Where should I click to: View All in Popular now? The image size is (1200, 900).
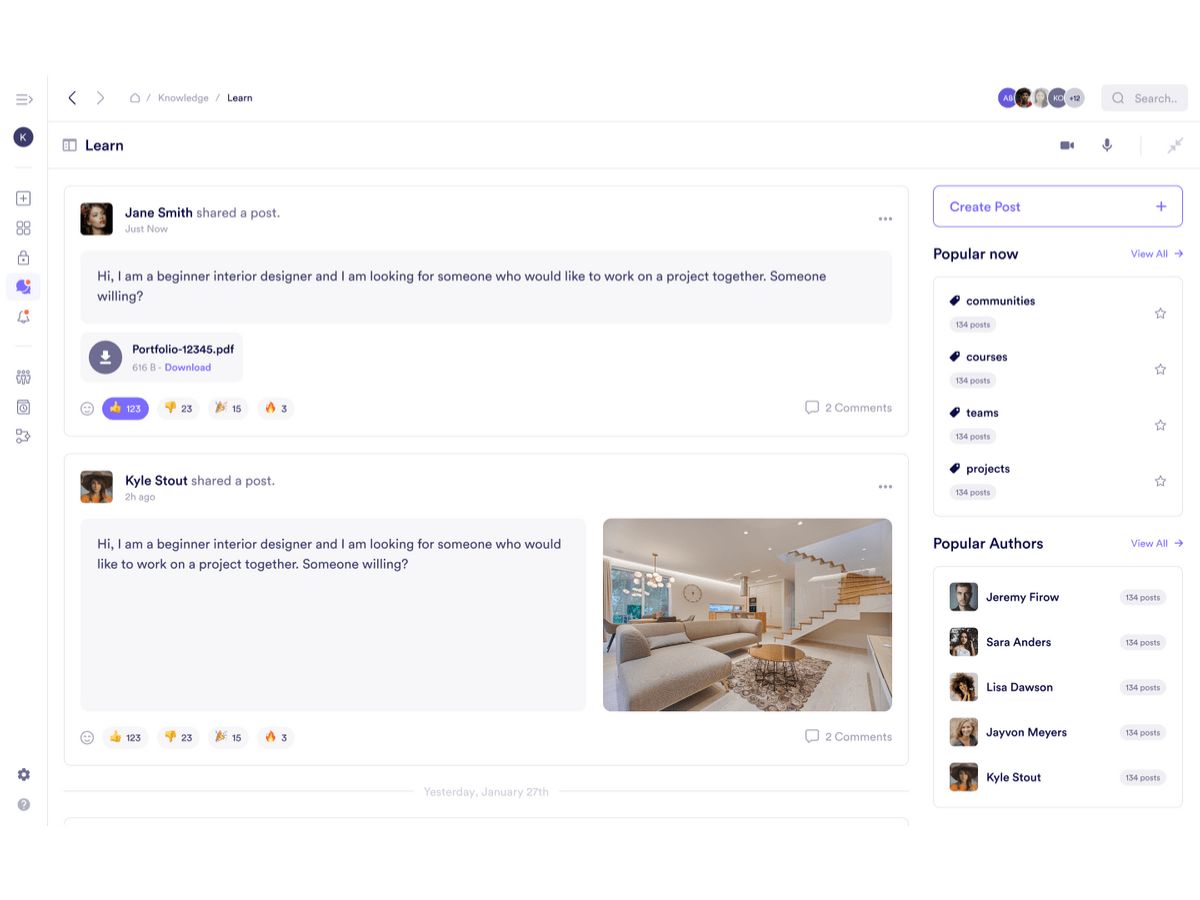(1157, 254)
